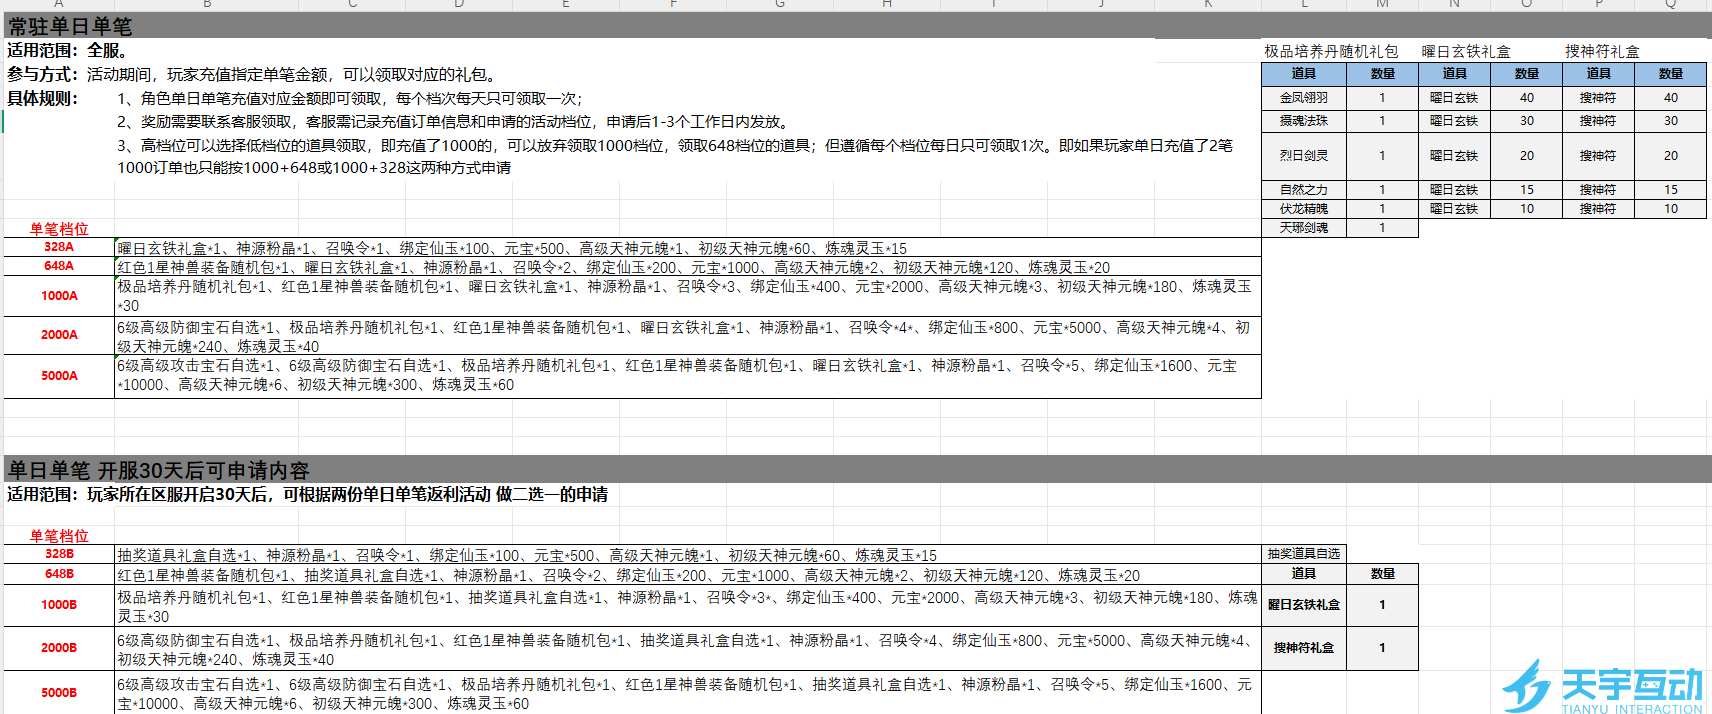Image resolution: width=1712 pixels, height=714 pixels.
Task: Click the 常驻单日单笔 gray section header
Action: [70, 26]
